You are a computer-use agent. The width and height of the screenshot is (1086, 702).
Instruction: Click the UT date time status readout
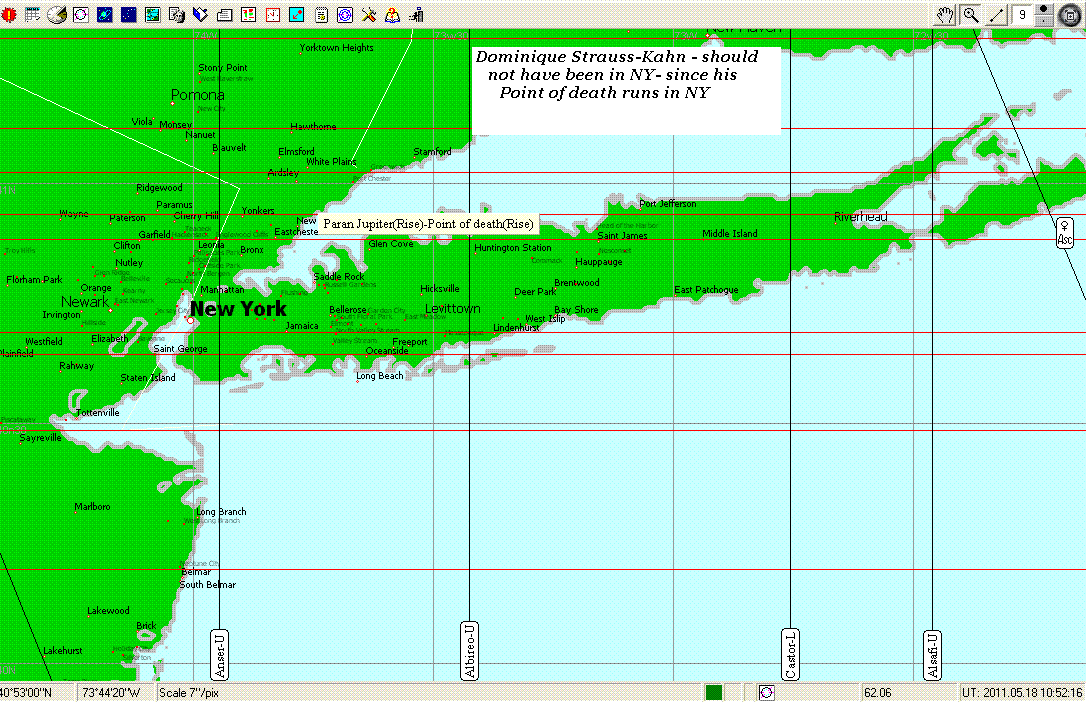tap(1022, 692)
